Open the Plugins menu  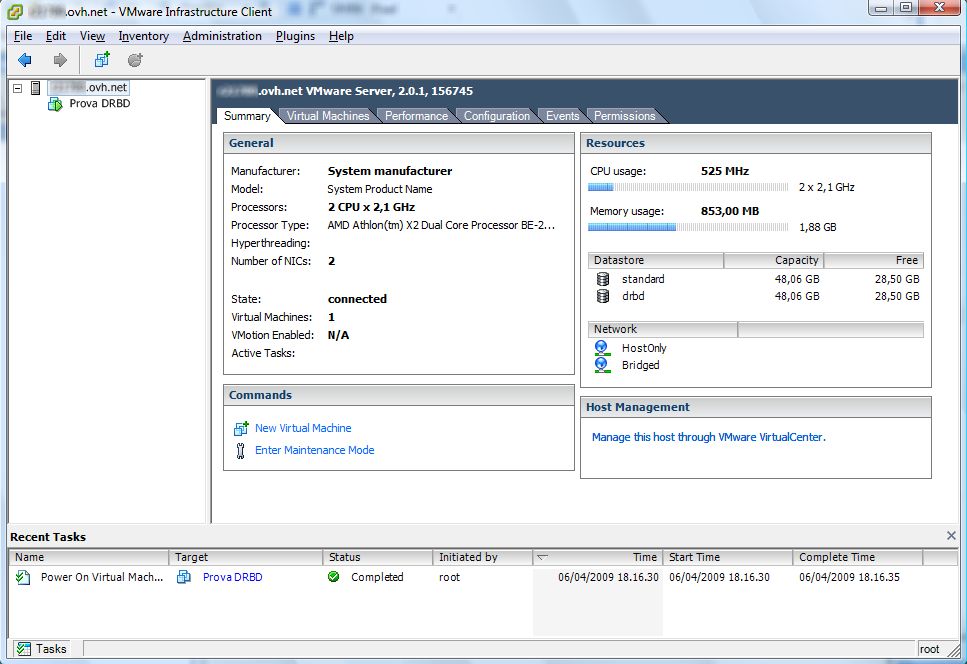[295, 36]
